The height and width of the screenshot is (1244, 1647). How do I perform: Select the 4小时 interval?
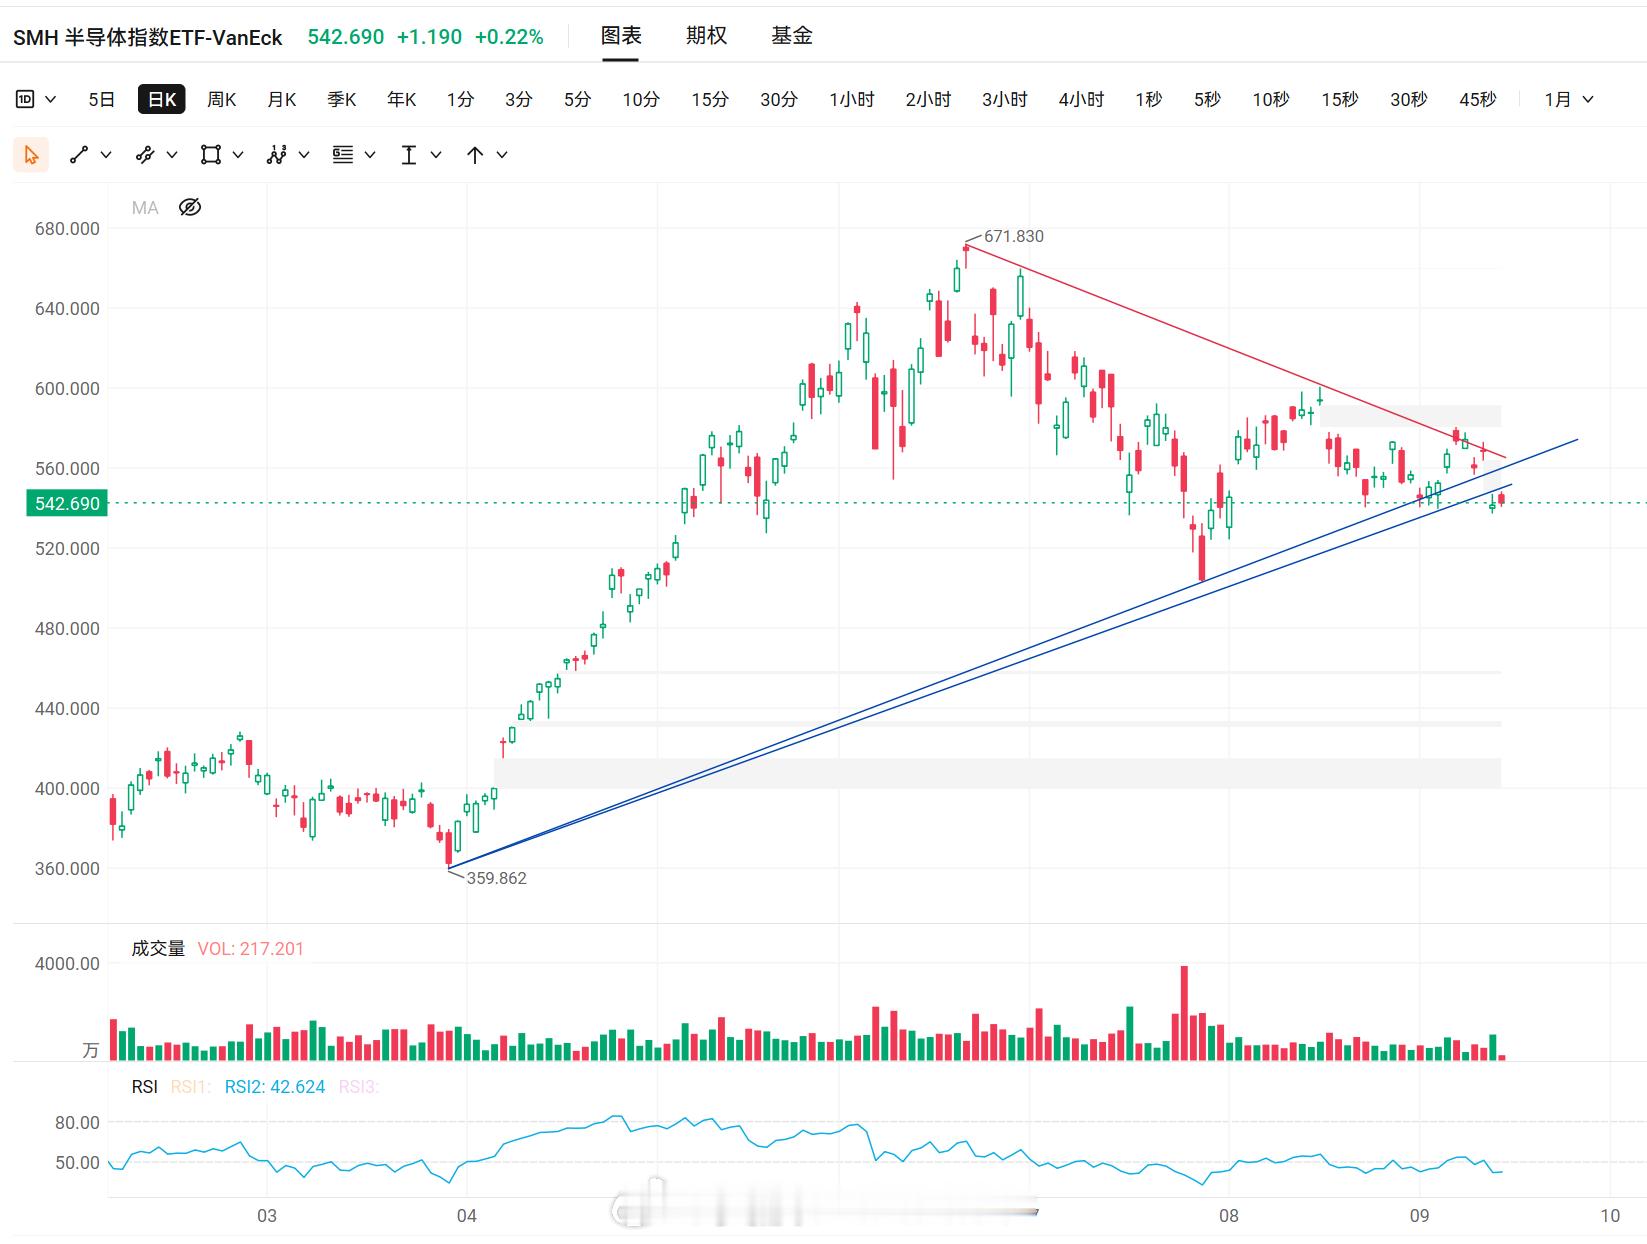tap(1081, 99)
